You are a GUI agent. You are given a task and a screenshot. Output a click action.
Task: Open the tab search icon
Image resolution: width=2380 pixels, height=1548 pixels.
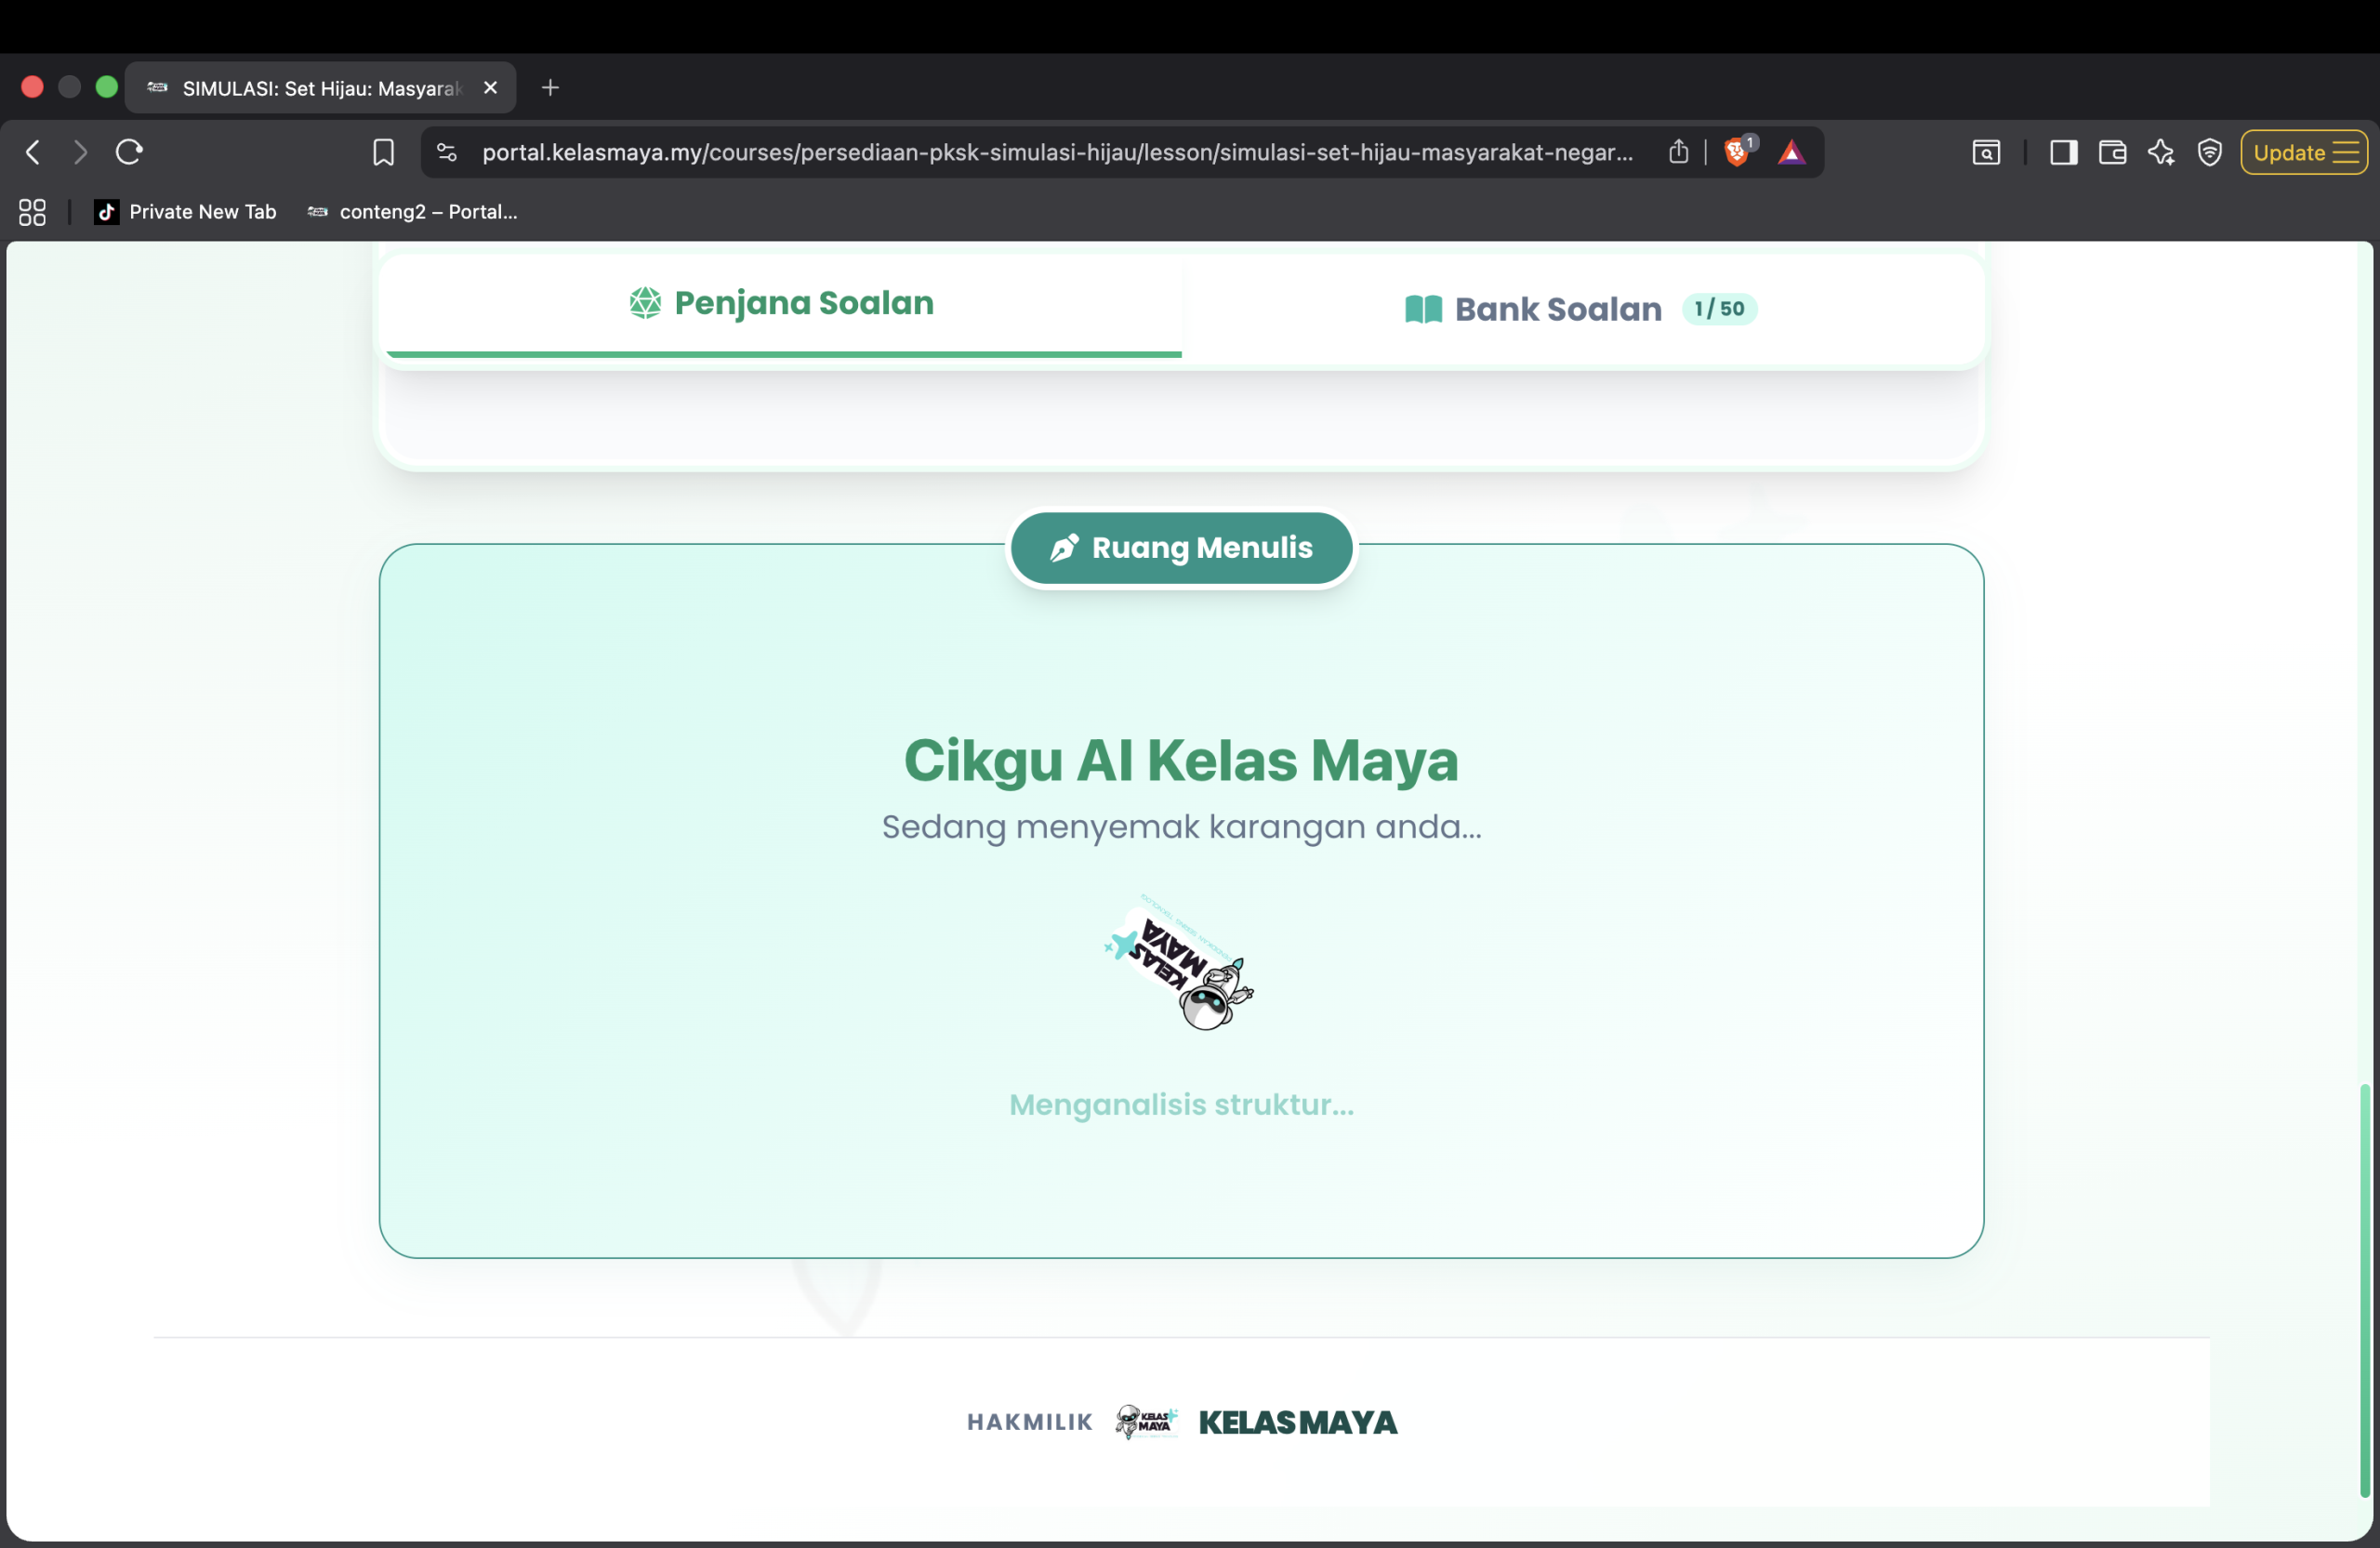1986,152
